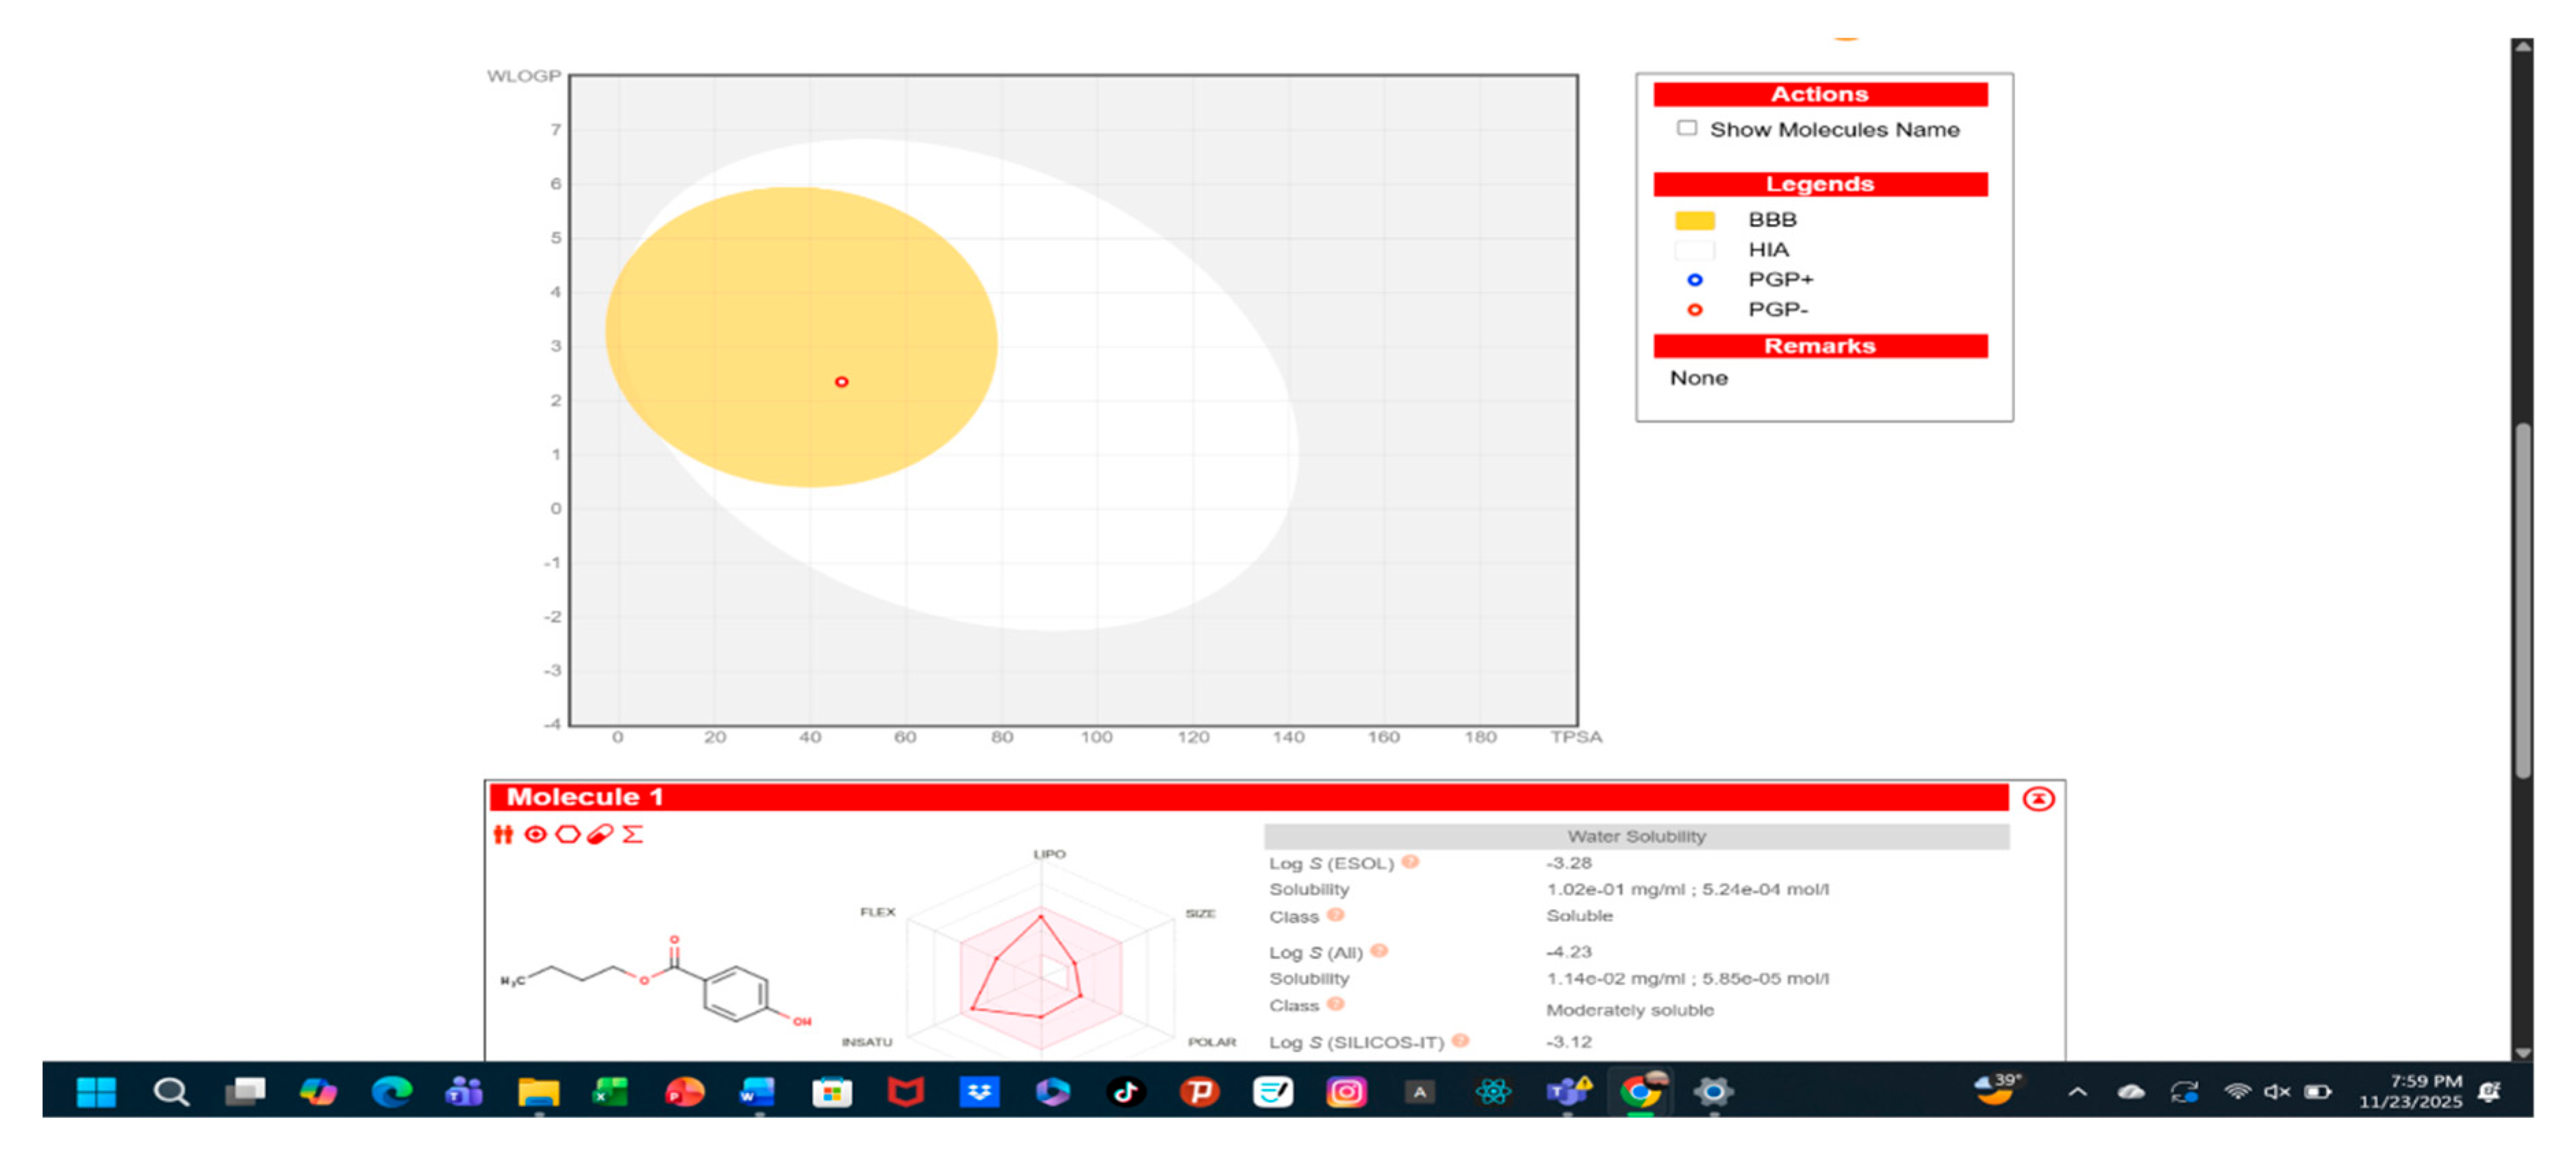Screen dimensions: 2576x1172
Task: Click the red PGP- molecule point on plot
Action: [x=841, y=382]
